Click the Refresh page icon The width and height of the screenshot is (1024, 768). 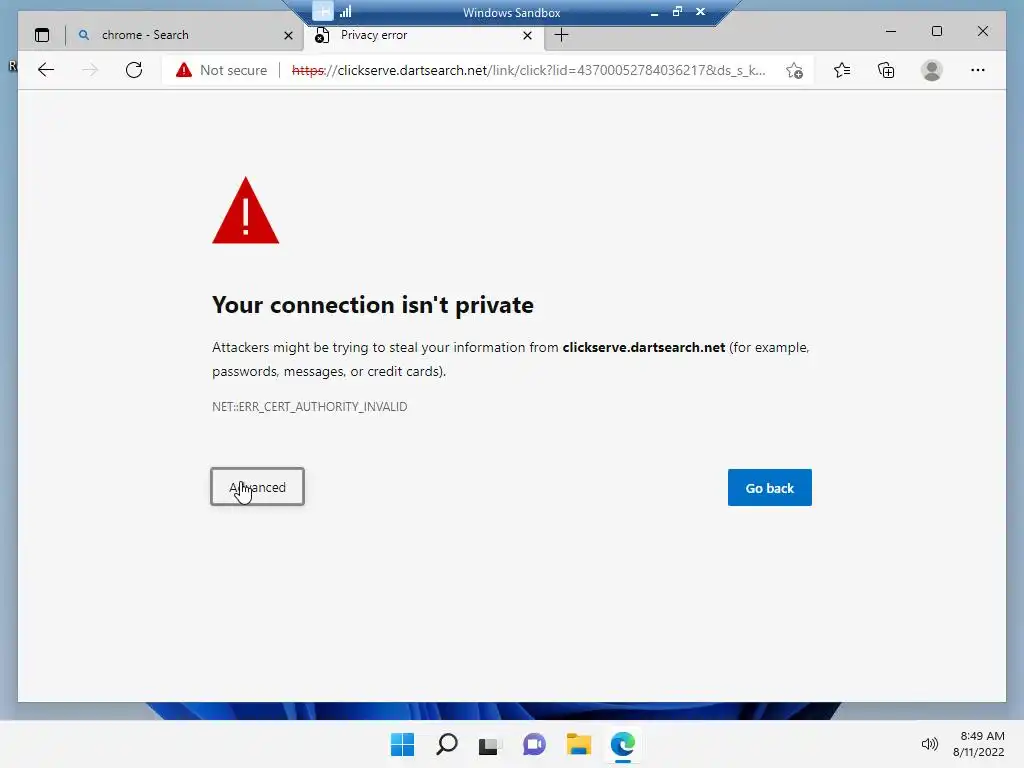click(x=134, y=70)
